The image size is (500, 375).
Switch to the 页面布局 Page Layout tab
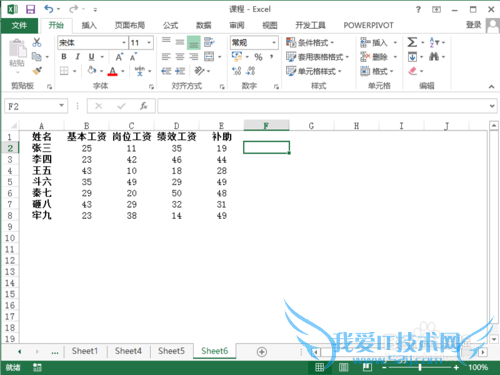pyautogui.click(x=130, y=25)
